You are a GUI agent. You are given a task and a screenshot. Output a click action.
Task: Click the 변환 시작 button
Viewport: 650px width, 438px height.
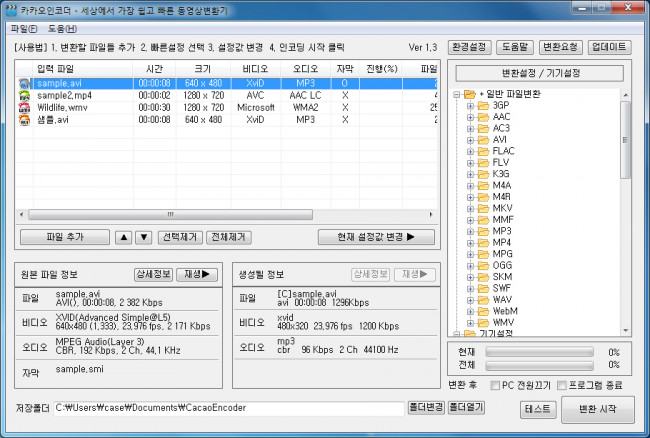[x=598, y=409]
